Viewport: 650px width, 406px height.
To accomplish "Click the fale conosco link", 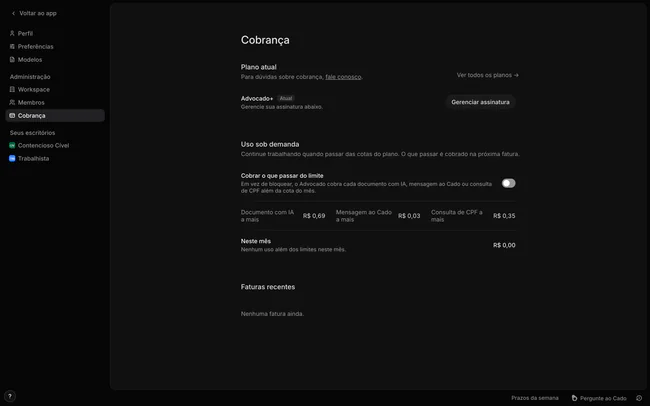I will click(343, 77).
